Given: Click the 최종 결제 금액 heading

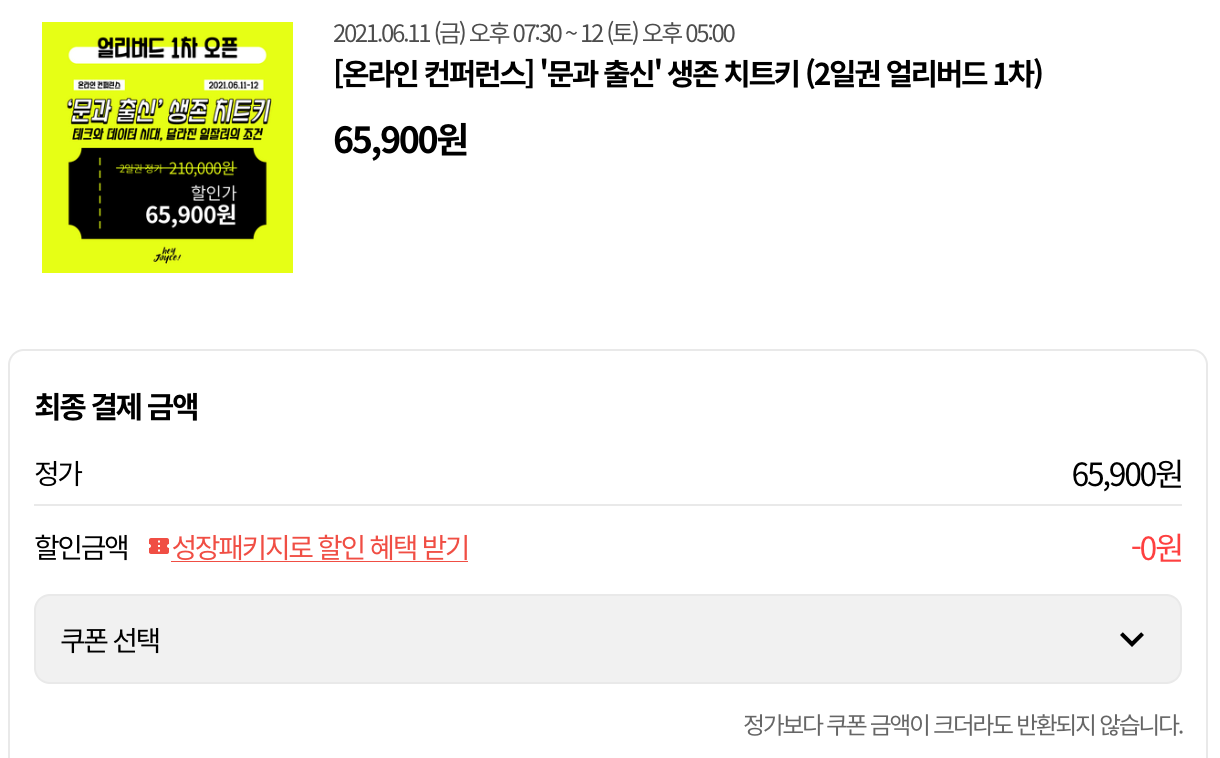Looking at the screenshot, I should pyautogui.click(x=116, y=407).
